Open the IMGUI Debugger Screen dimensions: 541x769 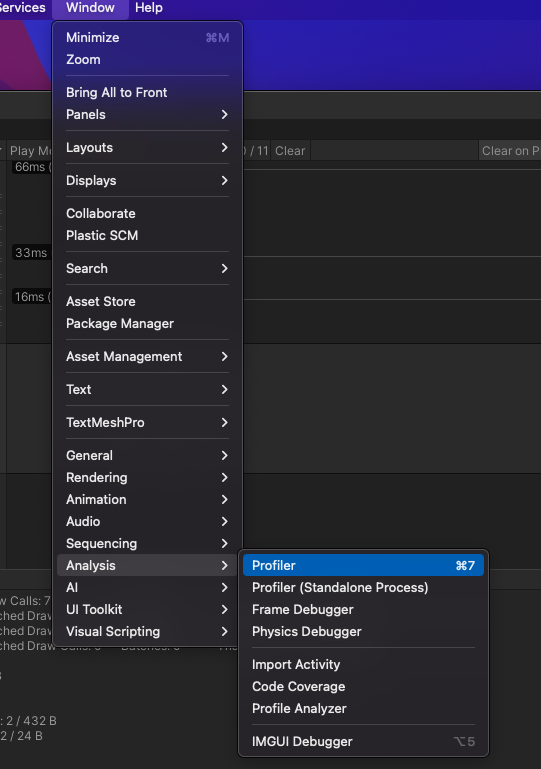click(x=363, y=741)
